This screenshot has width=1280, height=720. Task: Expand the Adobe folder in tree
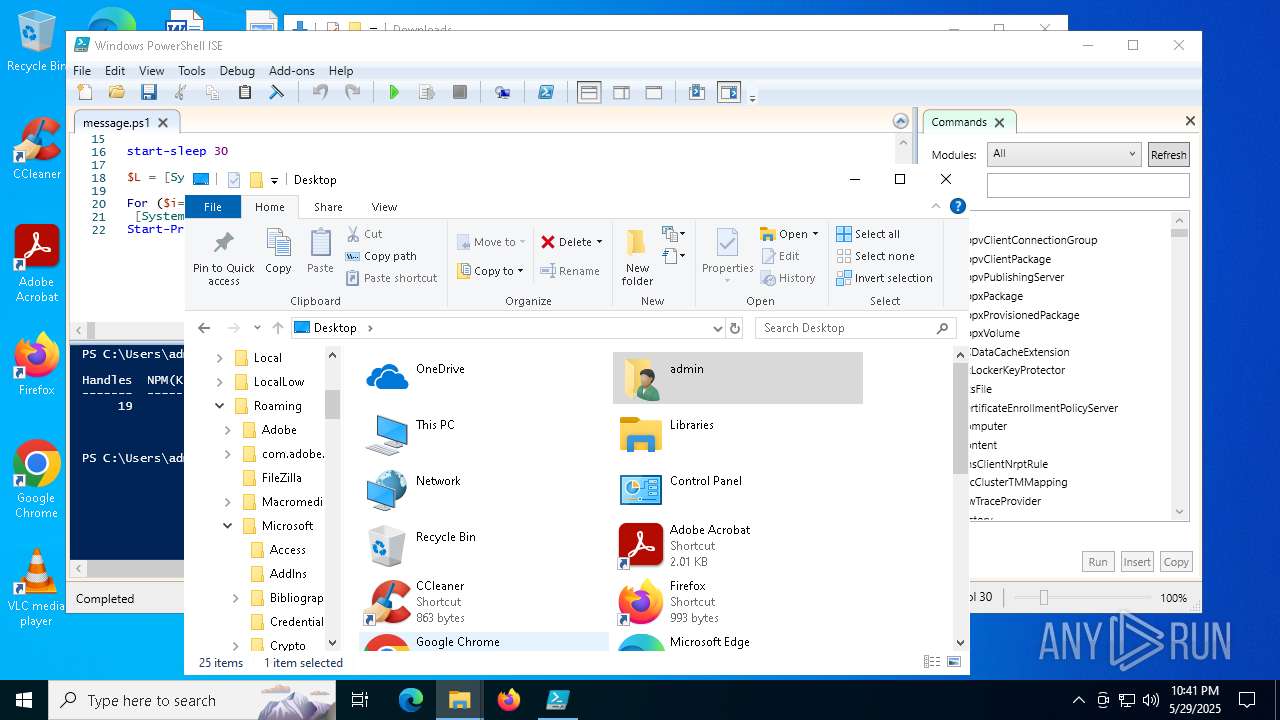[227, 430]
